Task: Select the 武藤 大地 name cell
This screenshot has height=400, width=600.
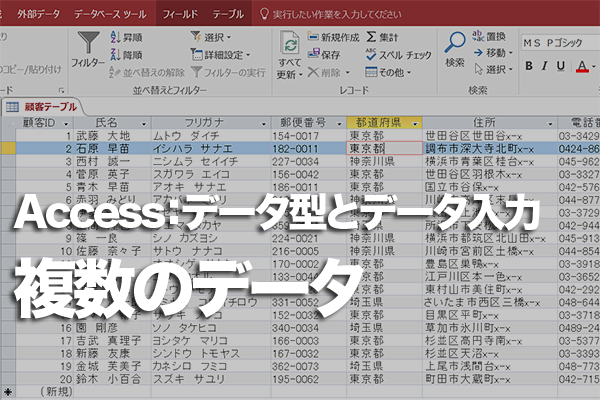Action: 112,136
